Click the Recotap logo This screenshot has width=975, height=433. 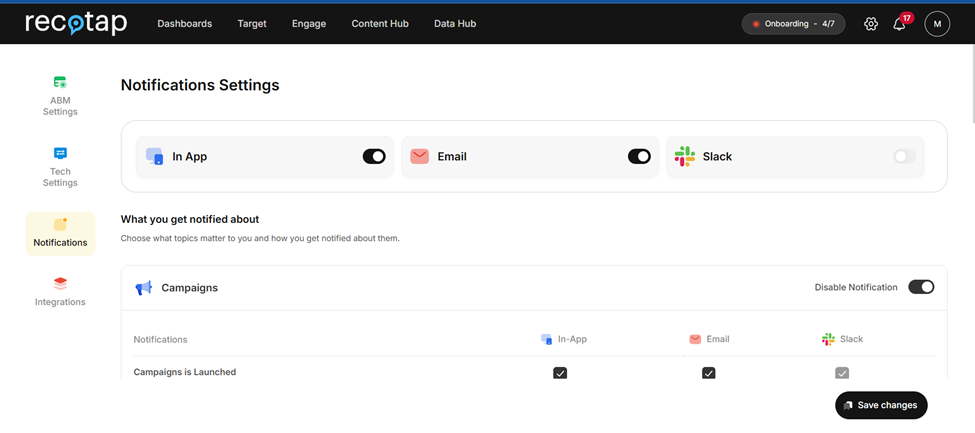(76, 24)
